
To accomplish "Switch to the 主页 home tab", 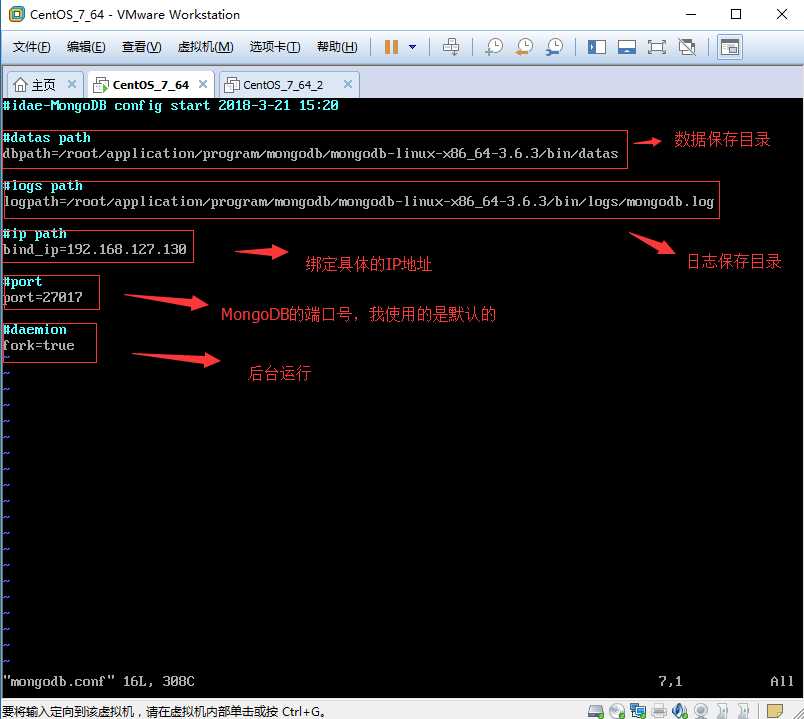I will tap(44, 85).
